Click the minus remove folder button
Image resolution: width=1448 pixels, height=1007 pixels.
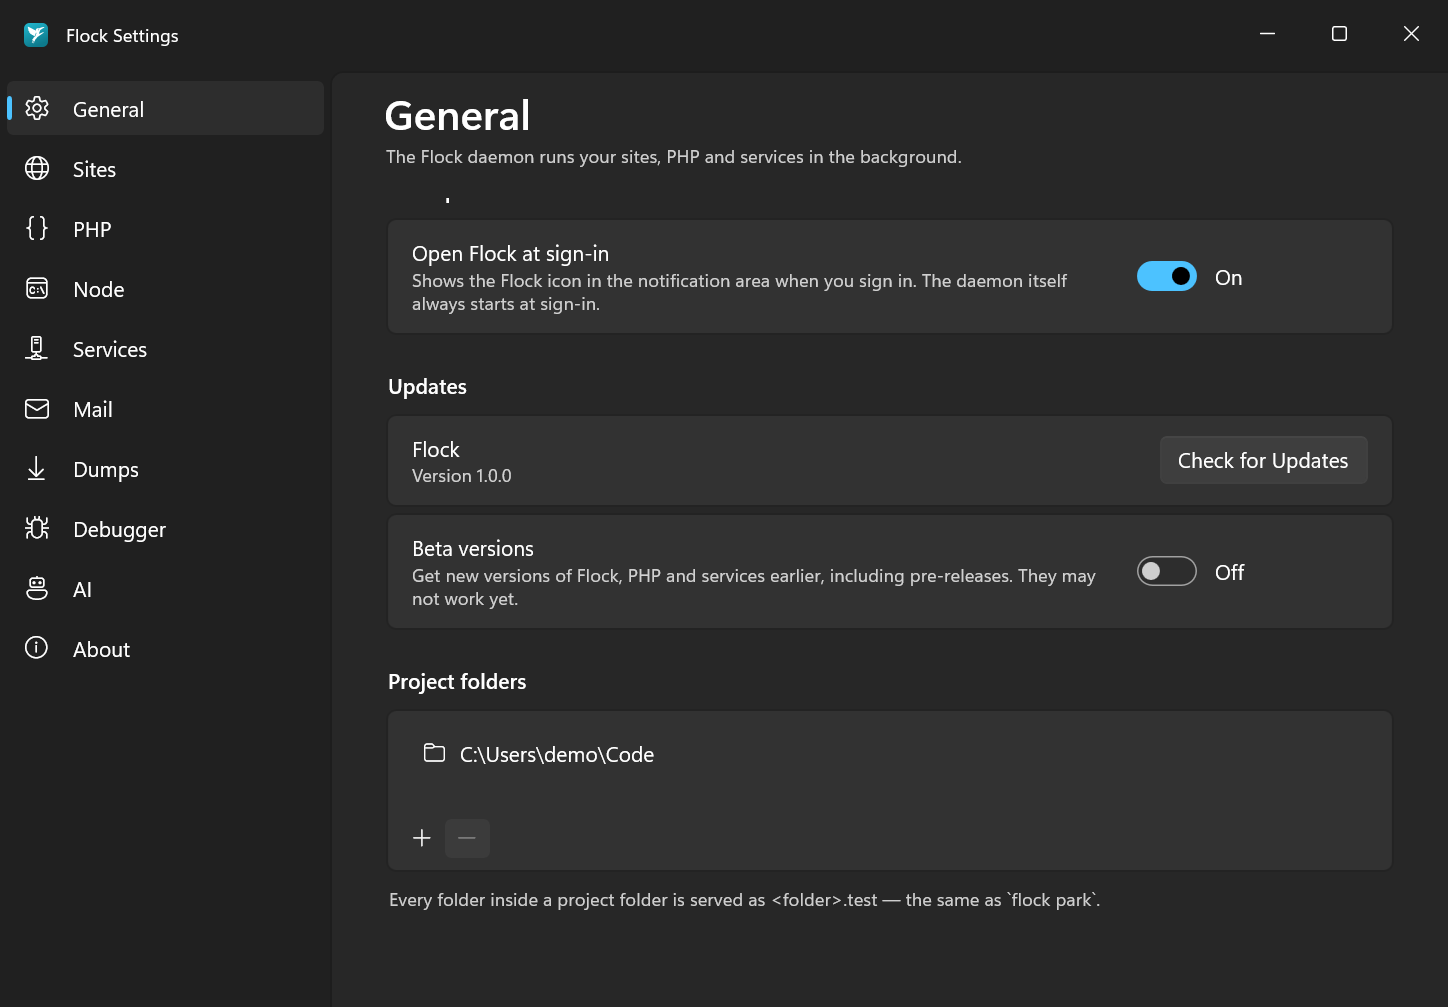[467, 838]
